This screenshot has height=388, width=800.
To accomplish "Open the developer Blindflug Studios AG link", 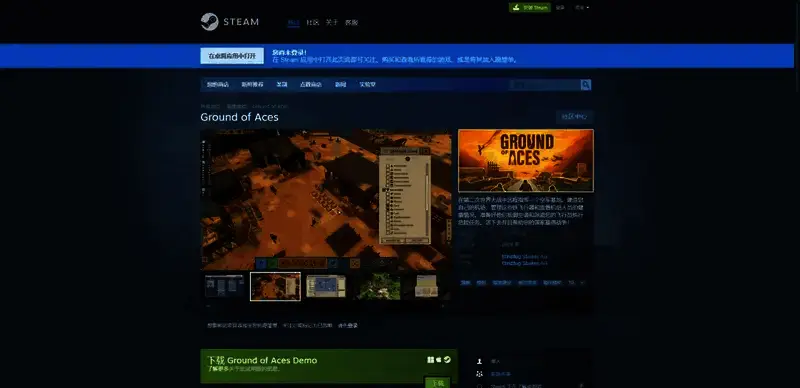I will pos(524,257).
